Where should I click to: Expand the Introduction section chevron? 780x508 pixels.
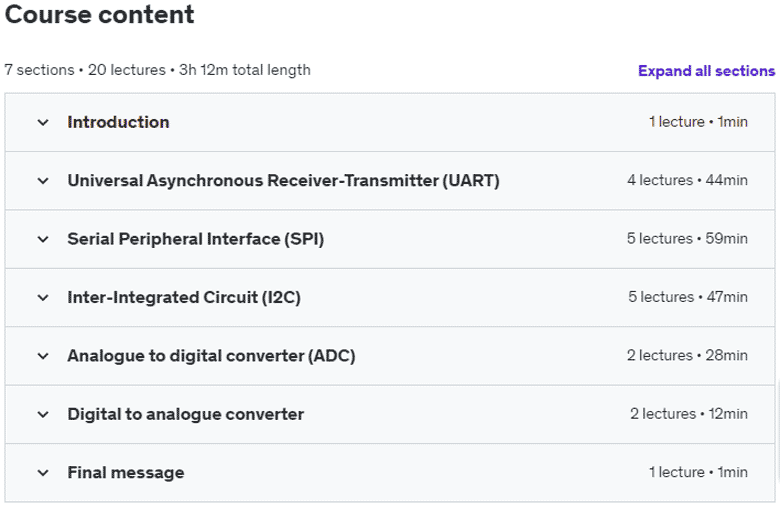[43, 122]
